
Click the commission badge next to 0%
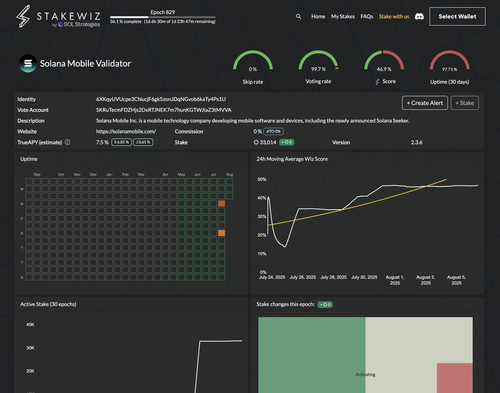coord(273,131)
